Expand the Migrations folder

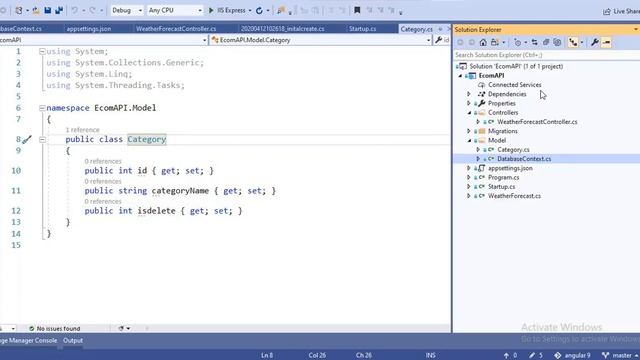(469, 131)
